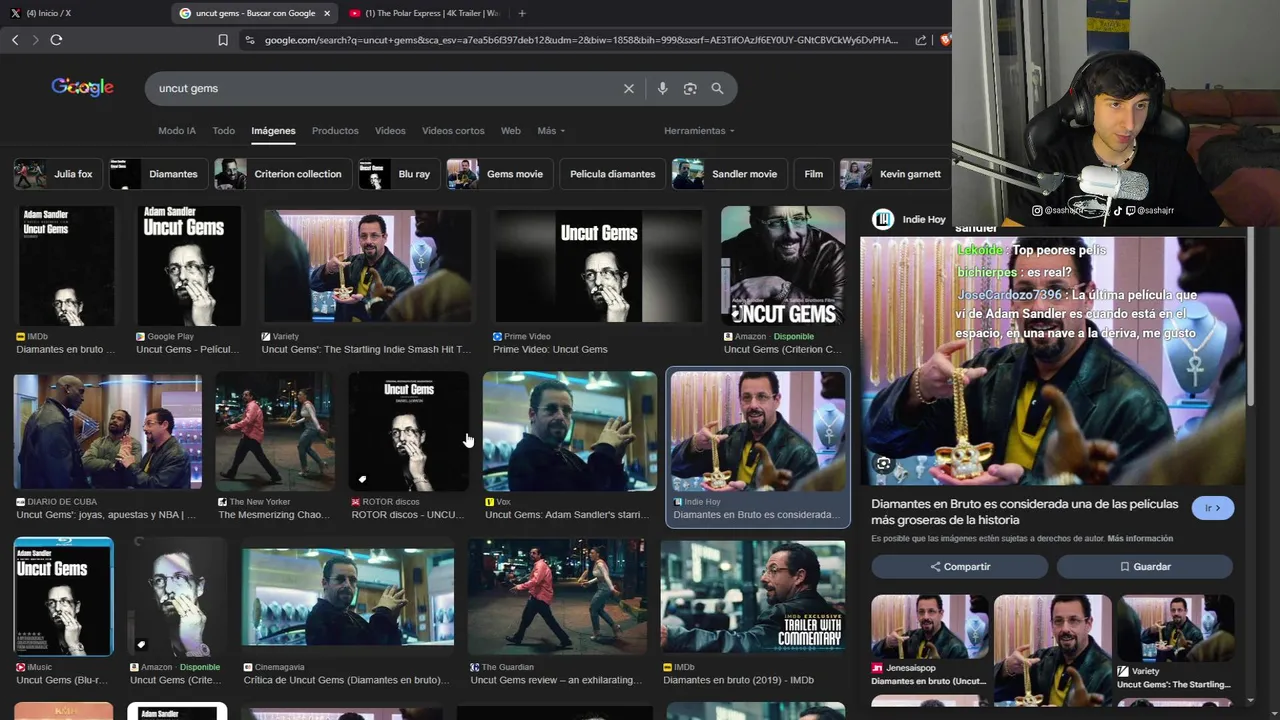This screenshot has width=1280, height=720.
Task: Submit search using the magnifier icon
Action: pos(717,89)
